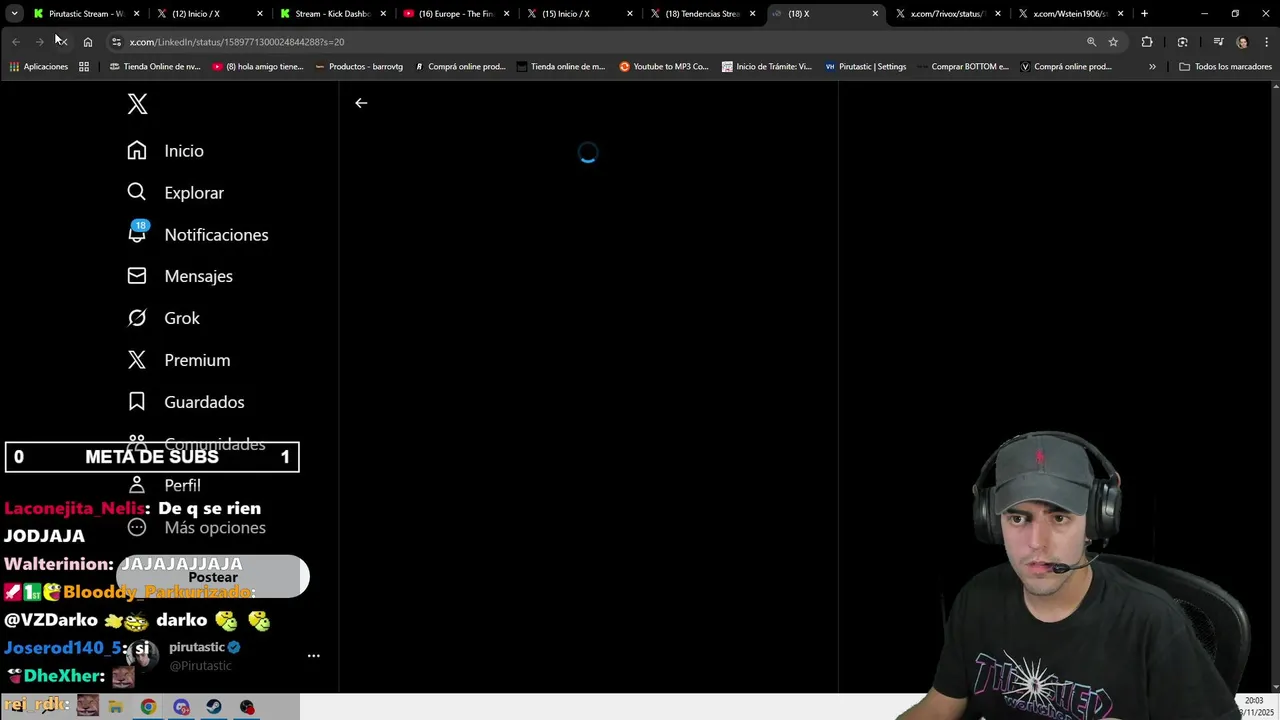This screenshot has width=1280, height=720.
Task: Click the Premium X icon
Action: [137, 360]
